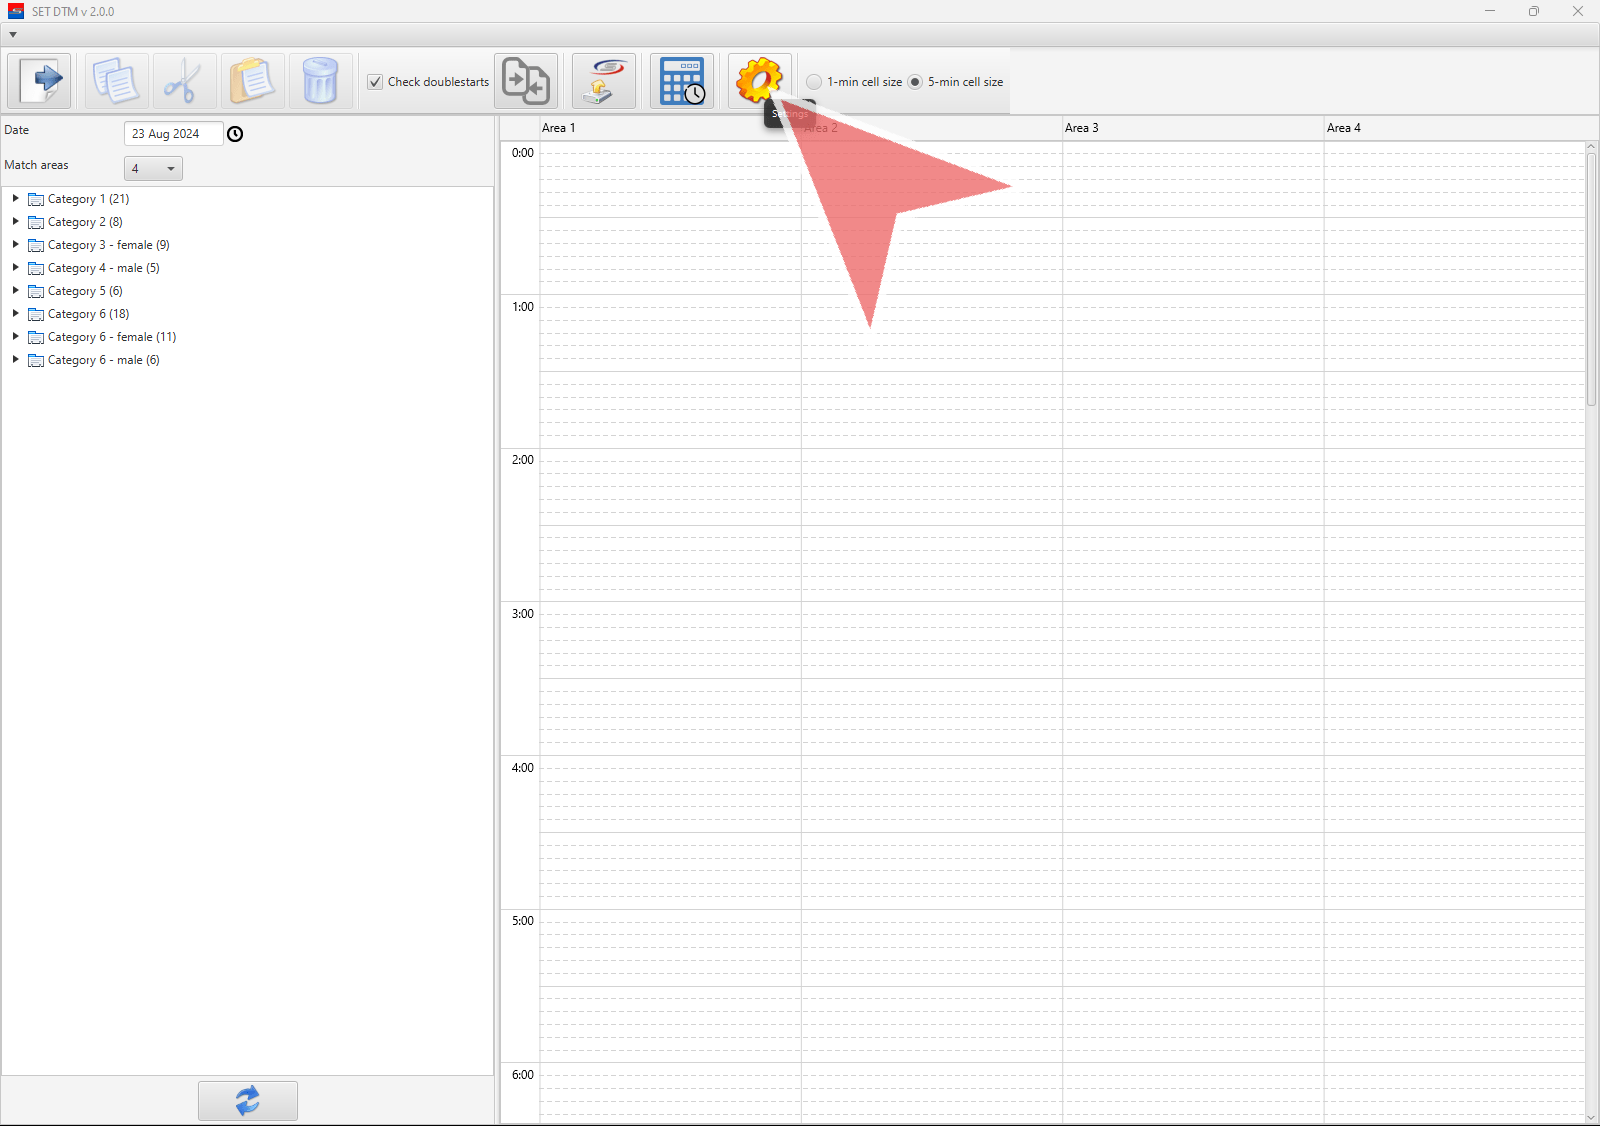
Task: Click the refresh arrows button below the list
Action: (248, 1100)
